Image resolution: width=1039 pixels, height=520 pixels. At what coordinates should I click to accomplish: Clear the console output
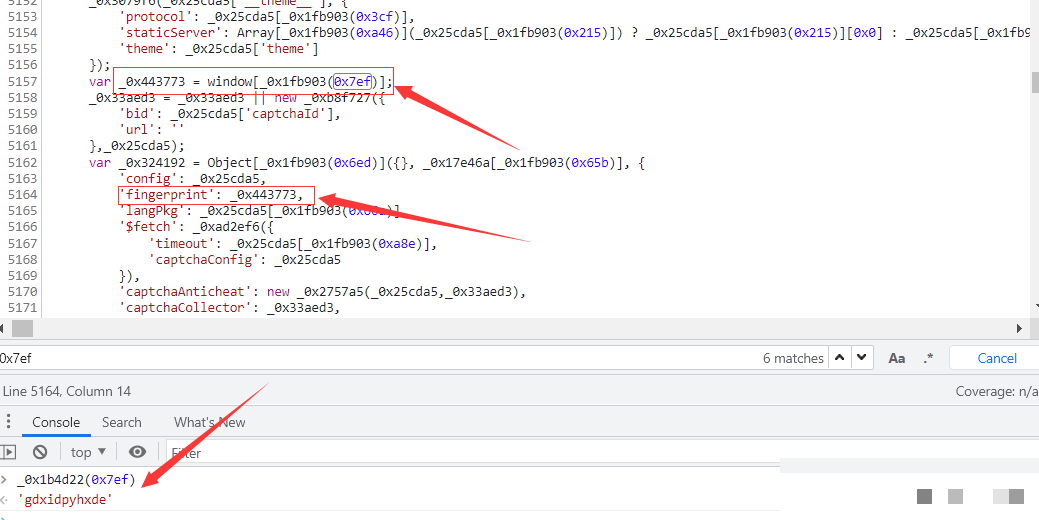click(40, 452)
